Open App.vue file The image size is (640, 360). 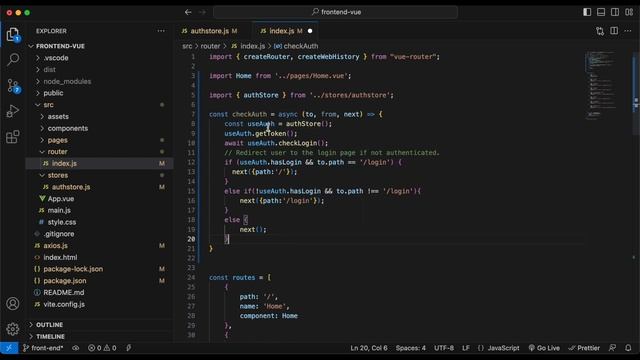[60, 199]
